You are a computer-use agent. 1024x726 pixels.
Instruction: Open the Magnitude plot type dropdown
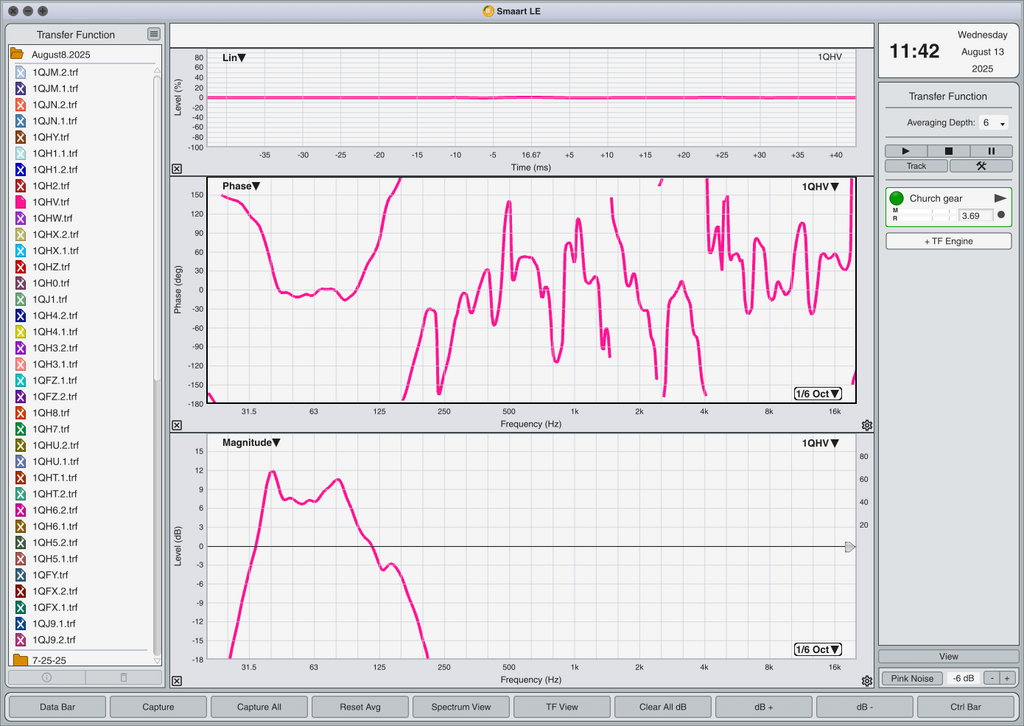[251, 443]
